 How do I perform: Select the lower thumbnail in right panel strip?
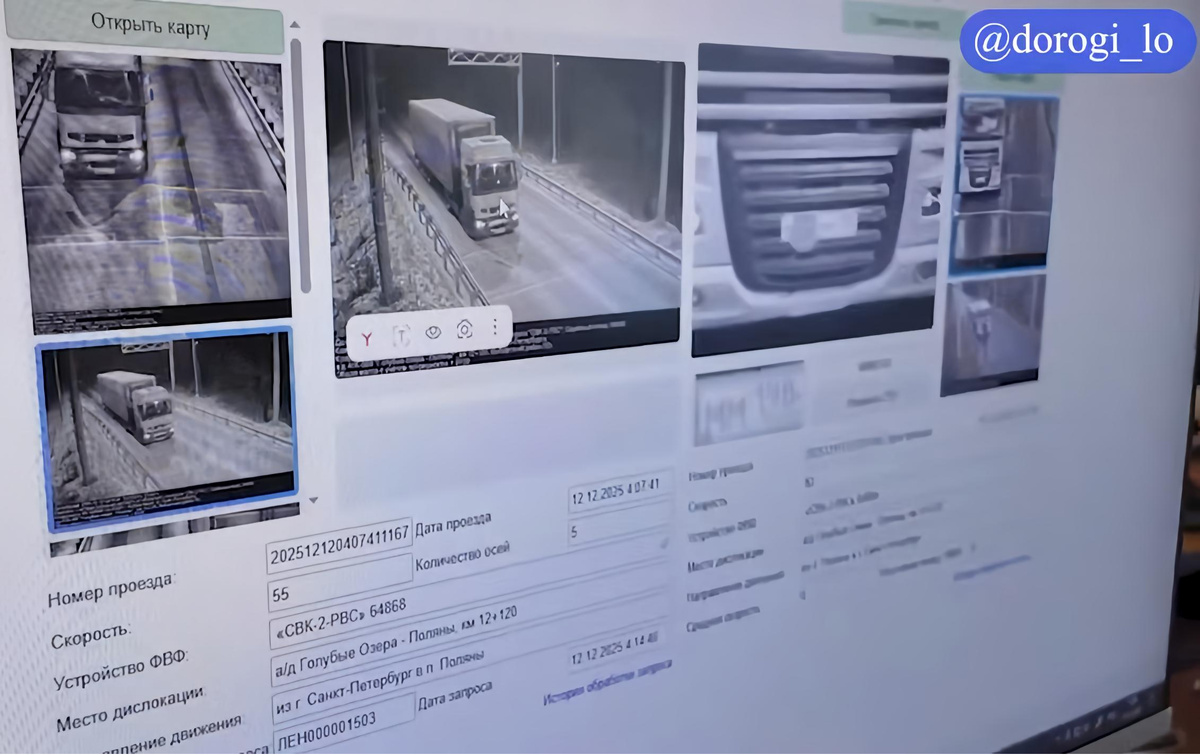pos(992,334)
